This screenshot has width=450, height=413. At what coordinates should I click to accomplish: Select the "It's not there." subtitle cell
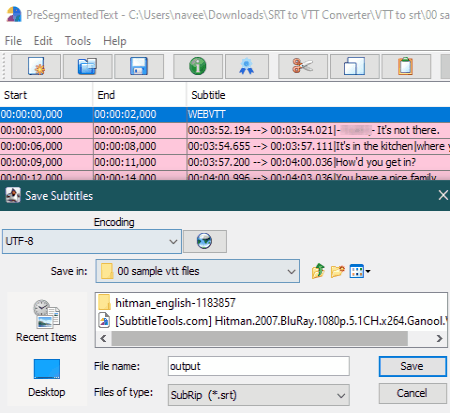[318, 130]
